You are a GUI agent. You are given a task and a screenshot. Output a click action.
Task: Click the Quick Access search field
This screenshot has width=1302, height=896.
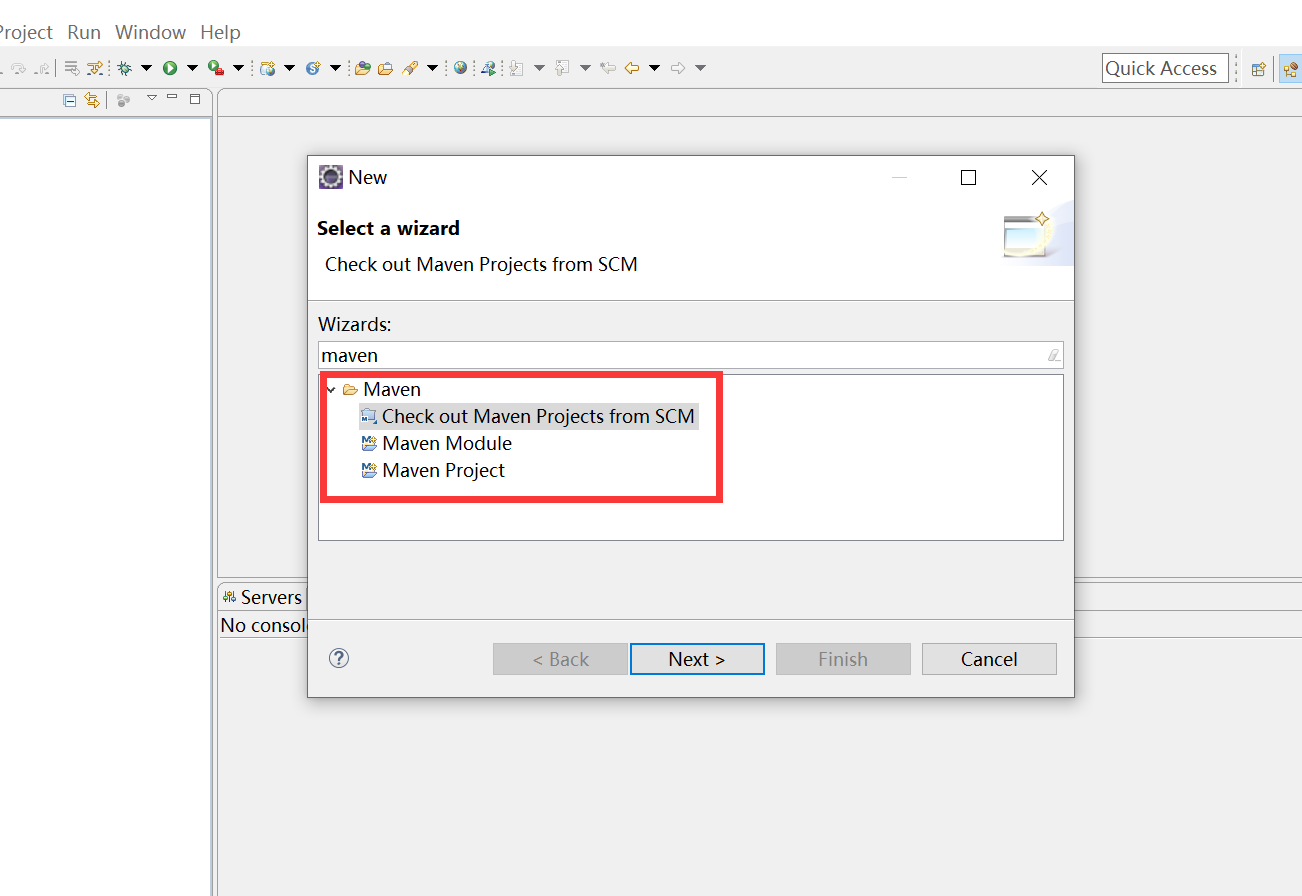tap(1165, 68)
